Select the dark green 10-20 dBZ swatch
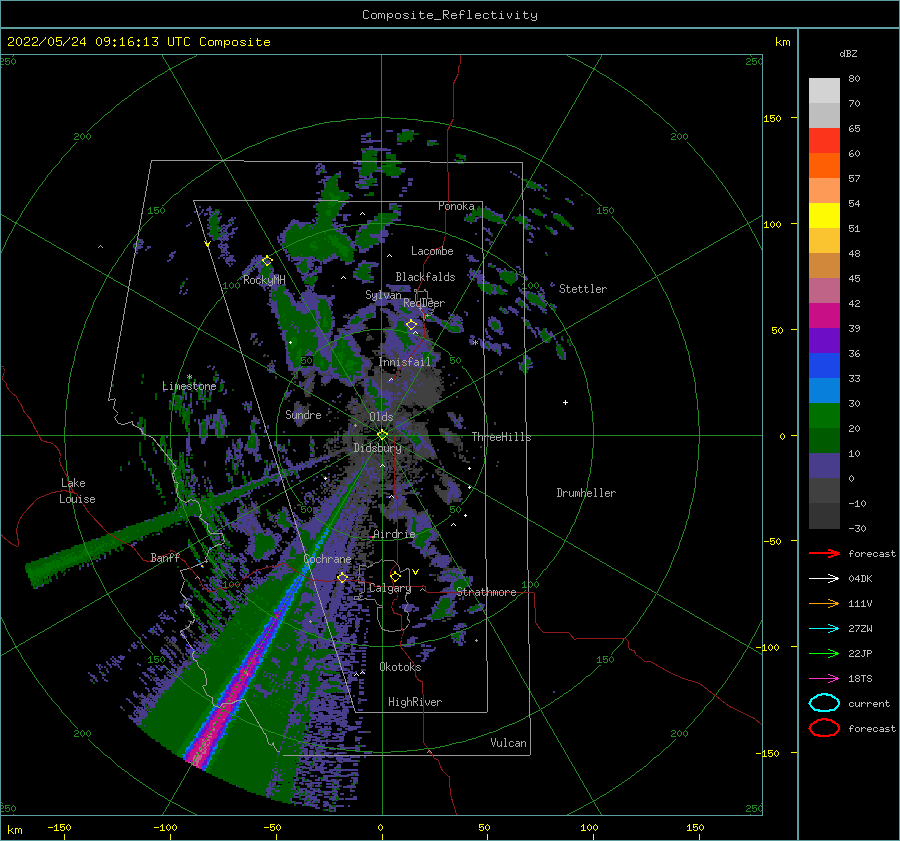The height and width of the screenshot is (841, 900). tap(824, 440)
